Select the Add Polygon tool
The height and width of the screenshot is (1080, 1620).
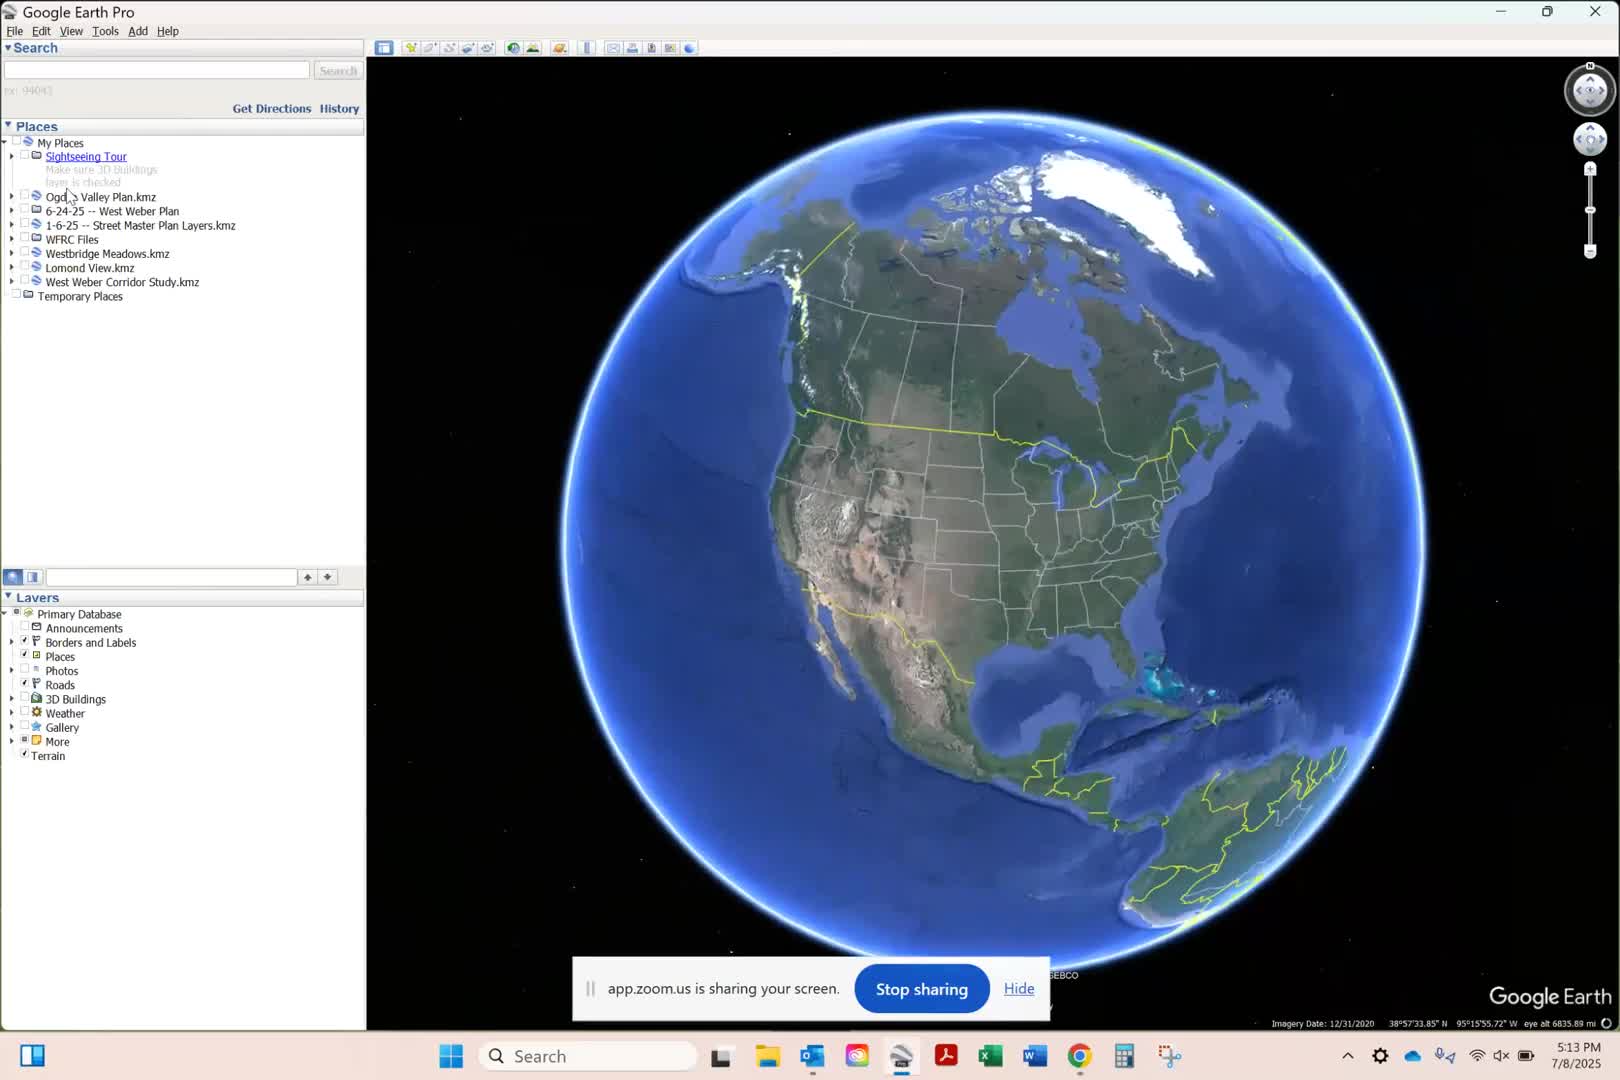point(430,48)
